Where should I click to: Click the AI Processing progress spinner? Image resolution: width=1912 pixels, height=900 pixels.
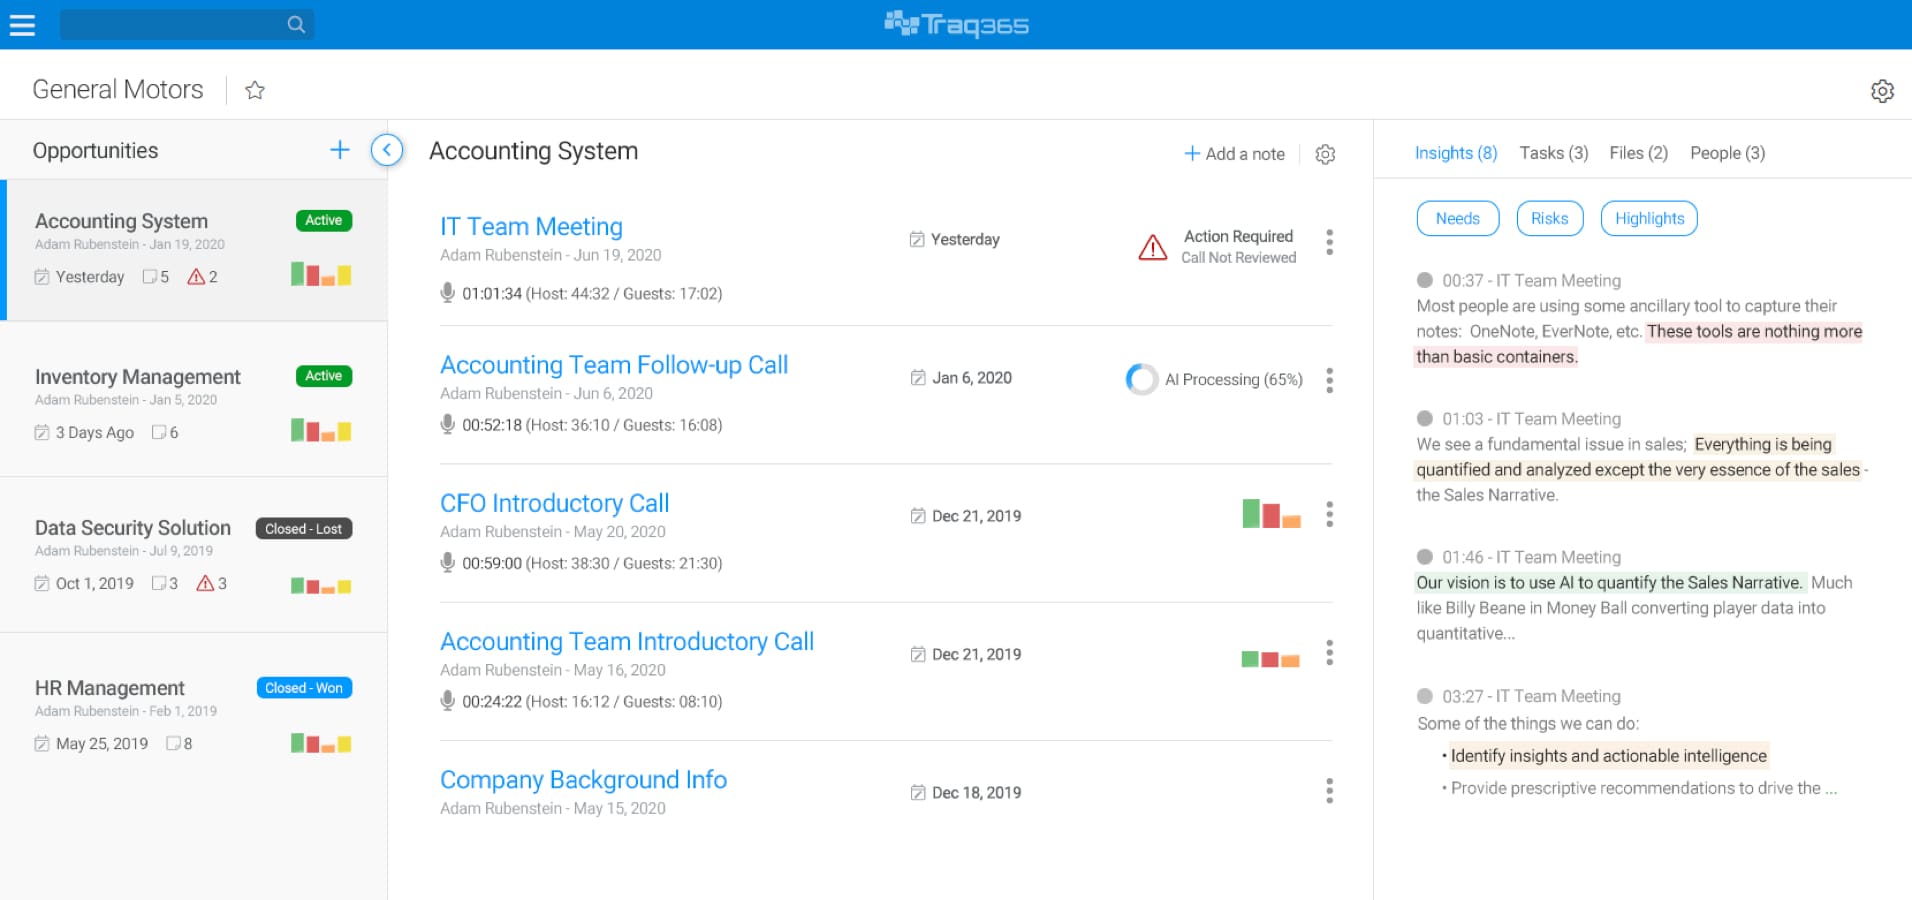(1141, 379)
